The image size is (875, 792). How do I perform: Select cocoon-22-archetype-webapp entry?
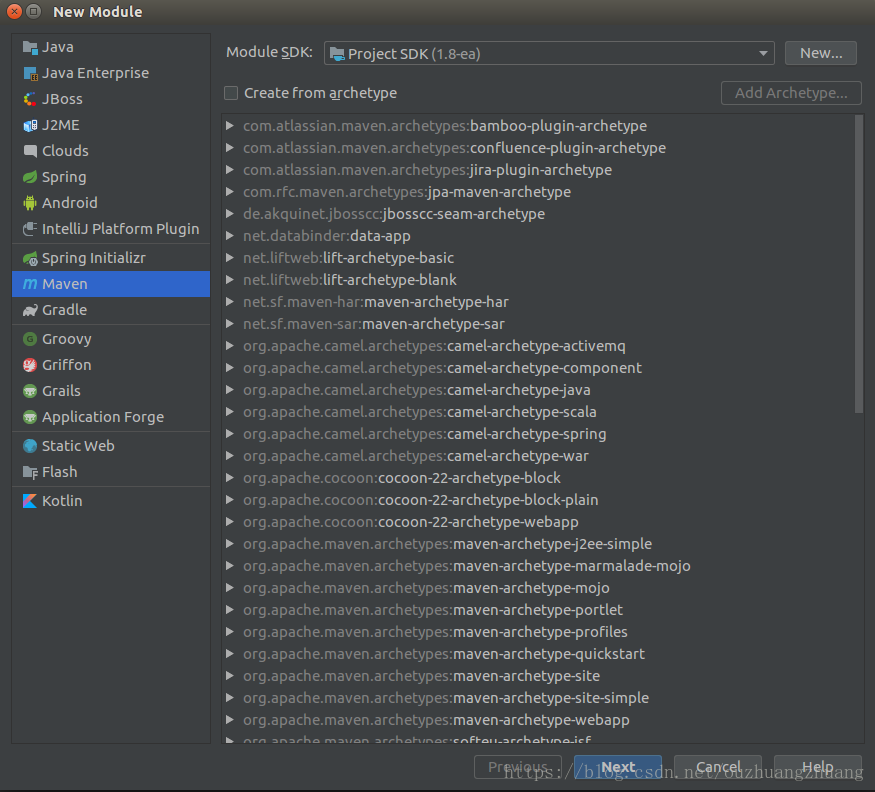tap(411, 522)
